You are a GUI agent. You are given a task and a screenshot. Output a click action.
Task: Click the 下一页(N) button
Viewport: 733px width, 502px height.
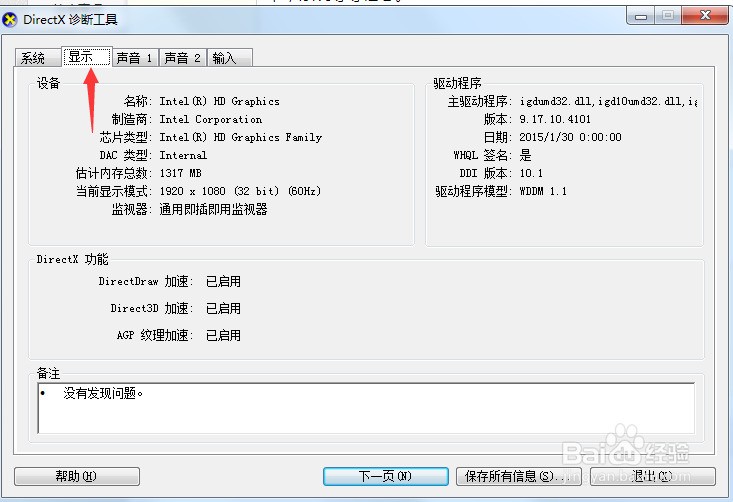[x=386, y=476]
